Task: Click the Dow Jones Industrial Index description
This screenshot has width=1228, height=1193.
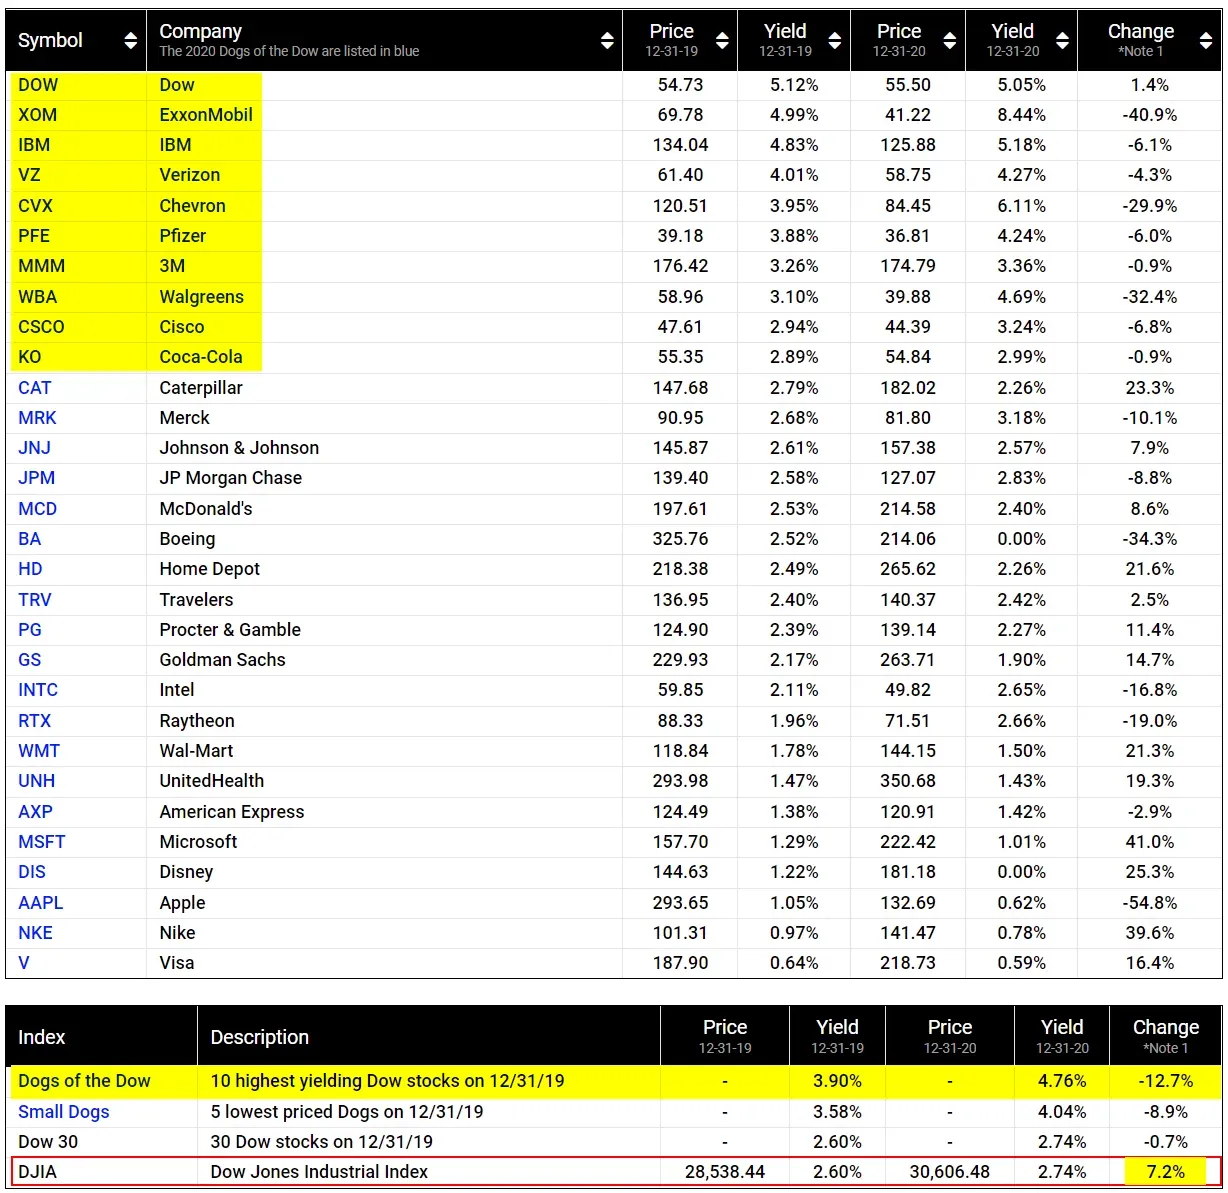Action: (319, 1172)
